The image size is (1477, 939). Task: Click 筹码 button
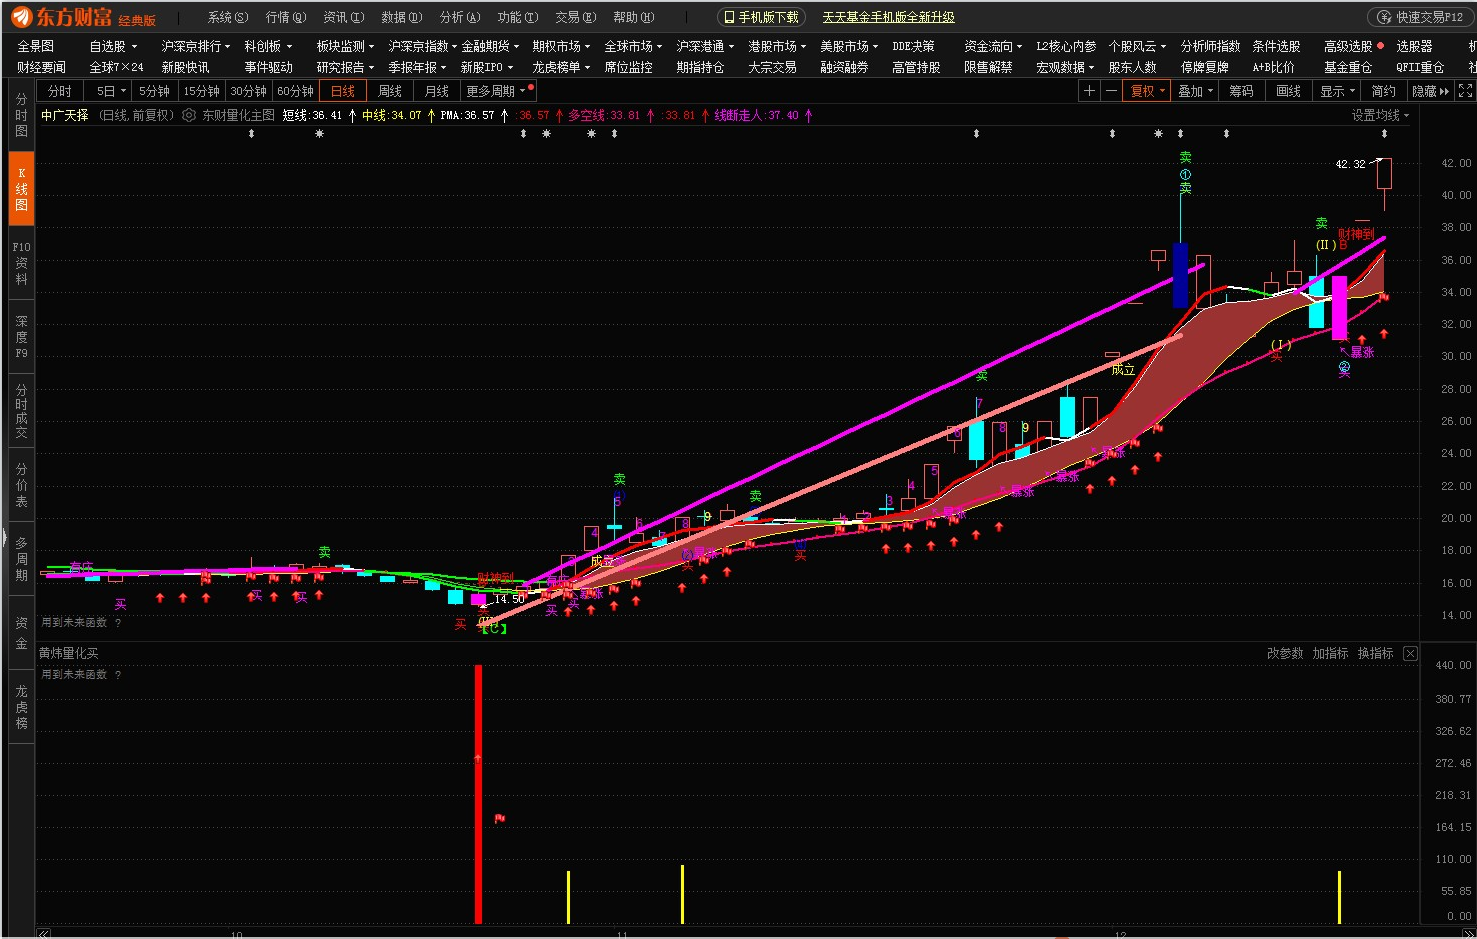[1241, 91]
